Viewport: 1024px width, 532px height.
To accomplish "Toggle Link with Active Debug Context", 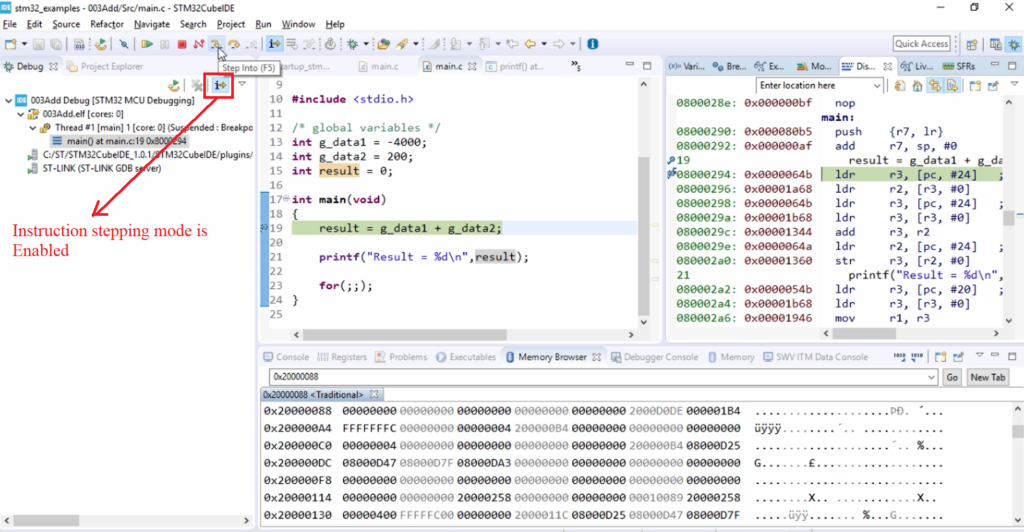I will coord(935,86).
